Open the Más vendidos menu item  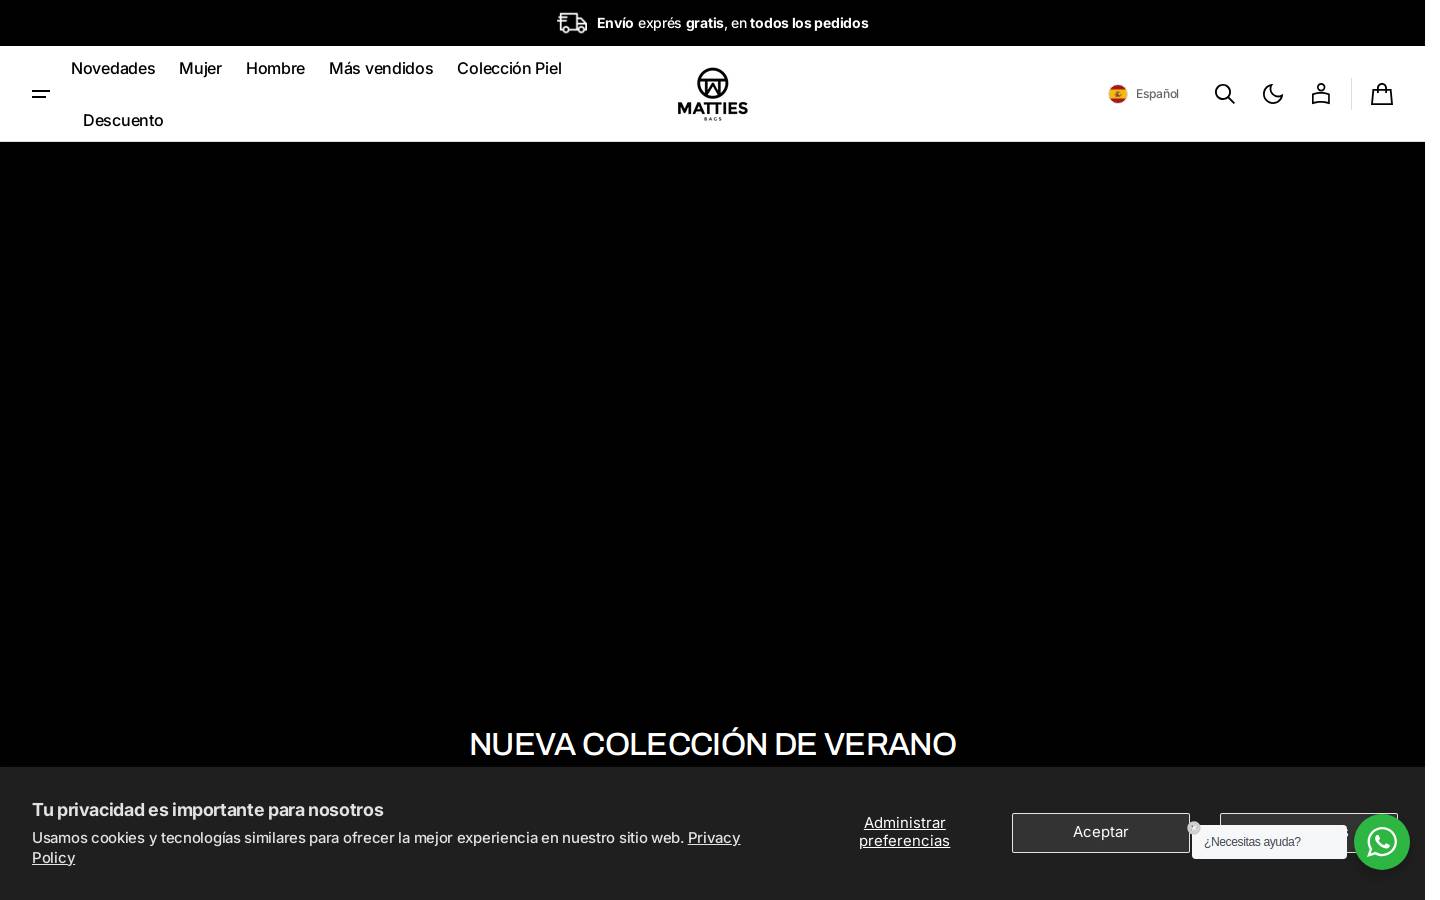click(381, 68)
